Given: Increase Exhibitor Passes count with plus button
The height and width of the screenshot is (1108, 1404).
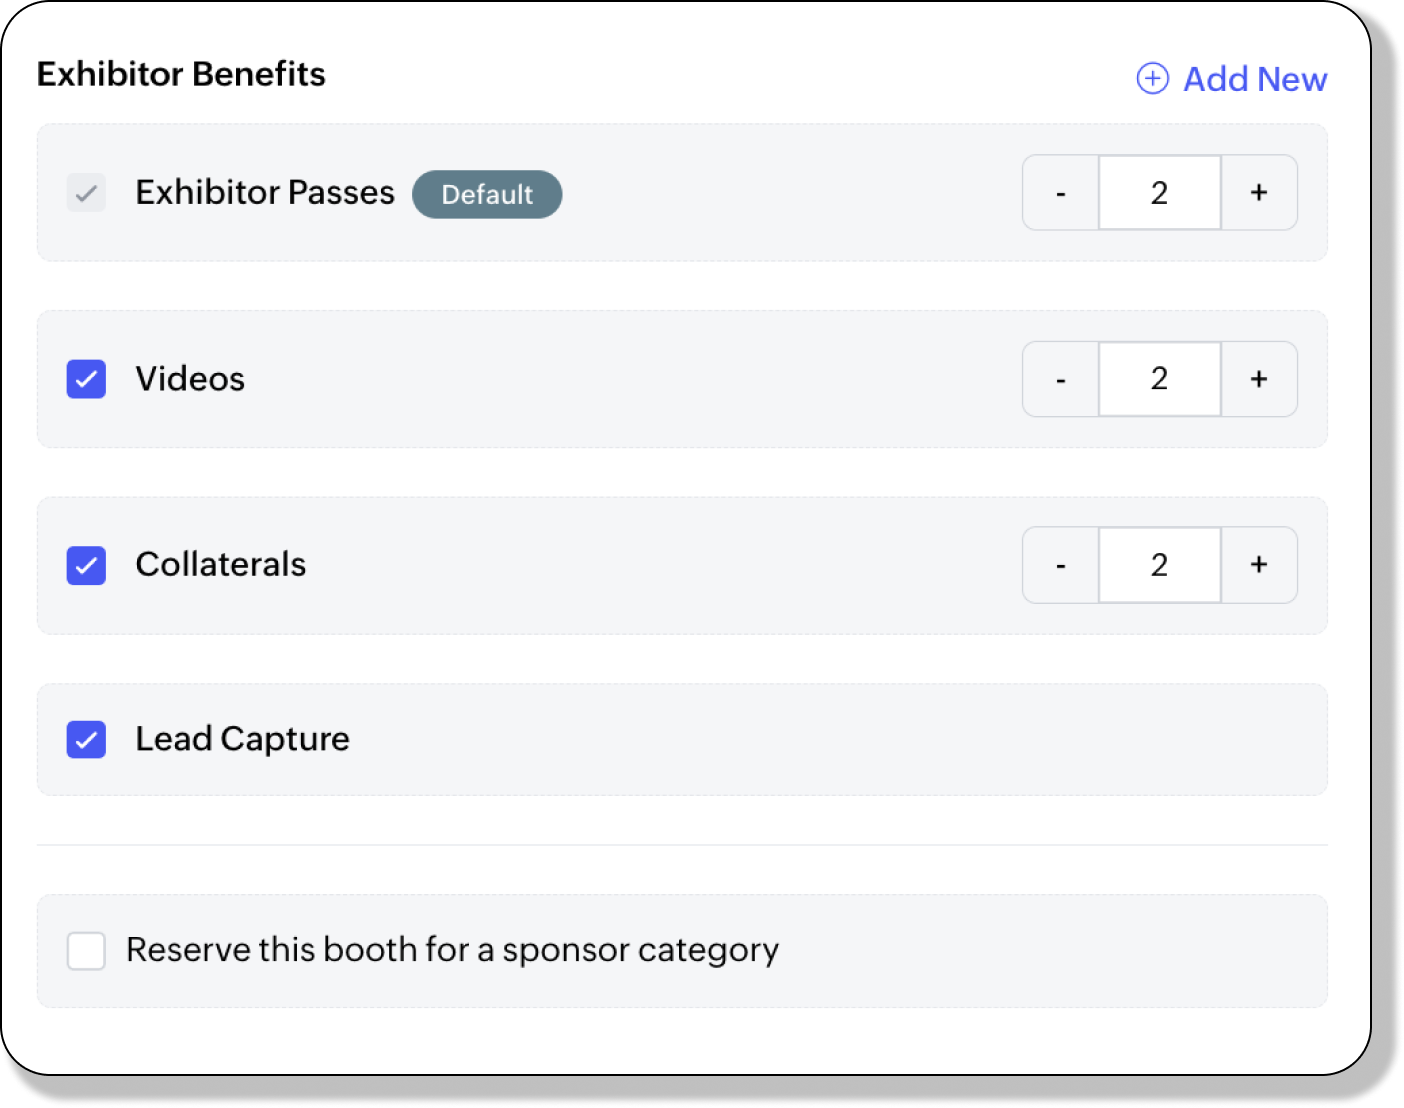Looking at the screenshot, I should (x=1259, y=193).
